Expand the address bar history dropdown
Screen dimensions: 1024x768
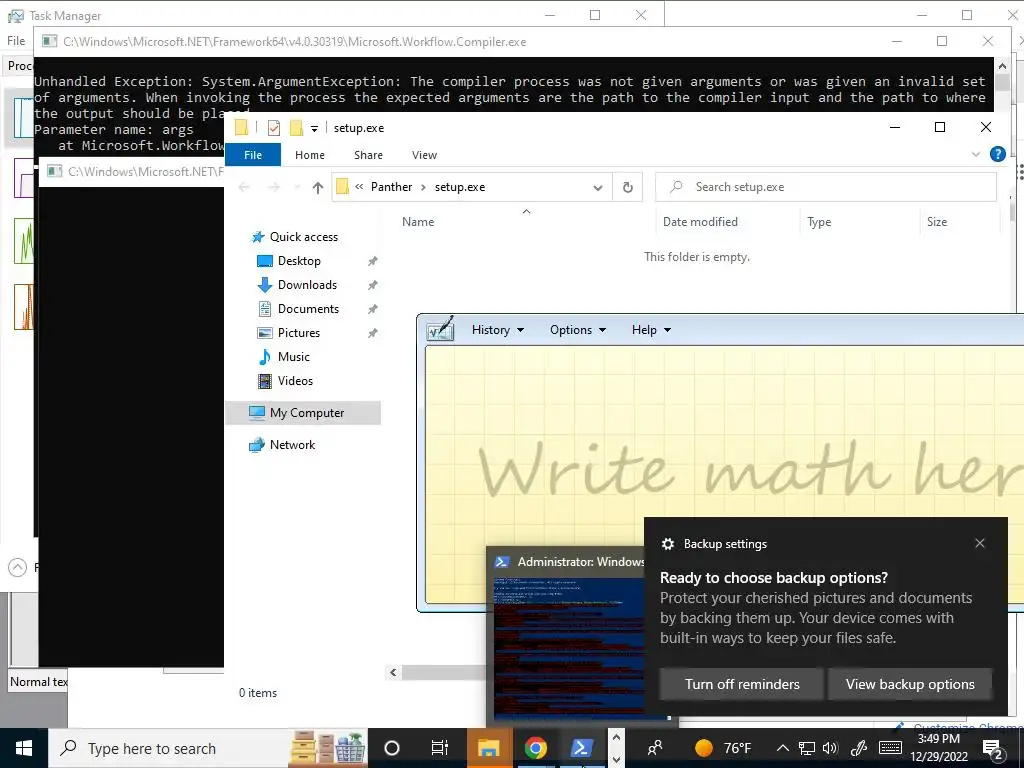click(x=598, y=187)
